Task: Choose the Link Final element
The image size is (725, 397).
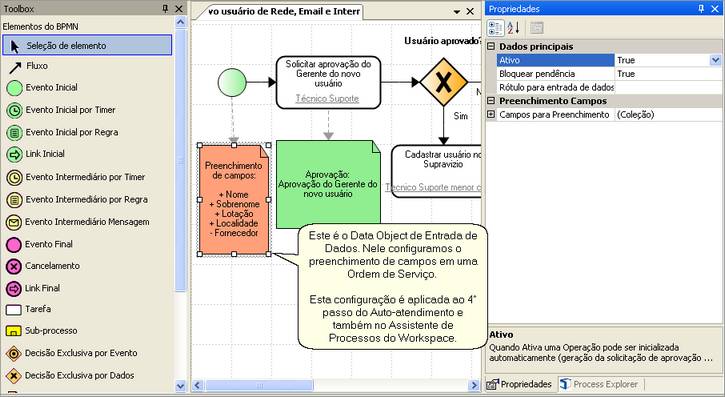Action: 33,288
